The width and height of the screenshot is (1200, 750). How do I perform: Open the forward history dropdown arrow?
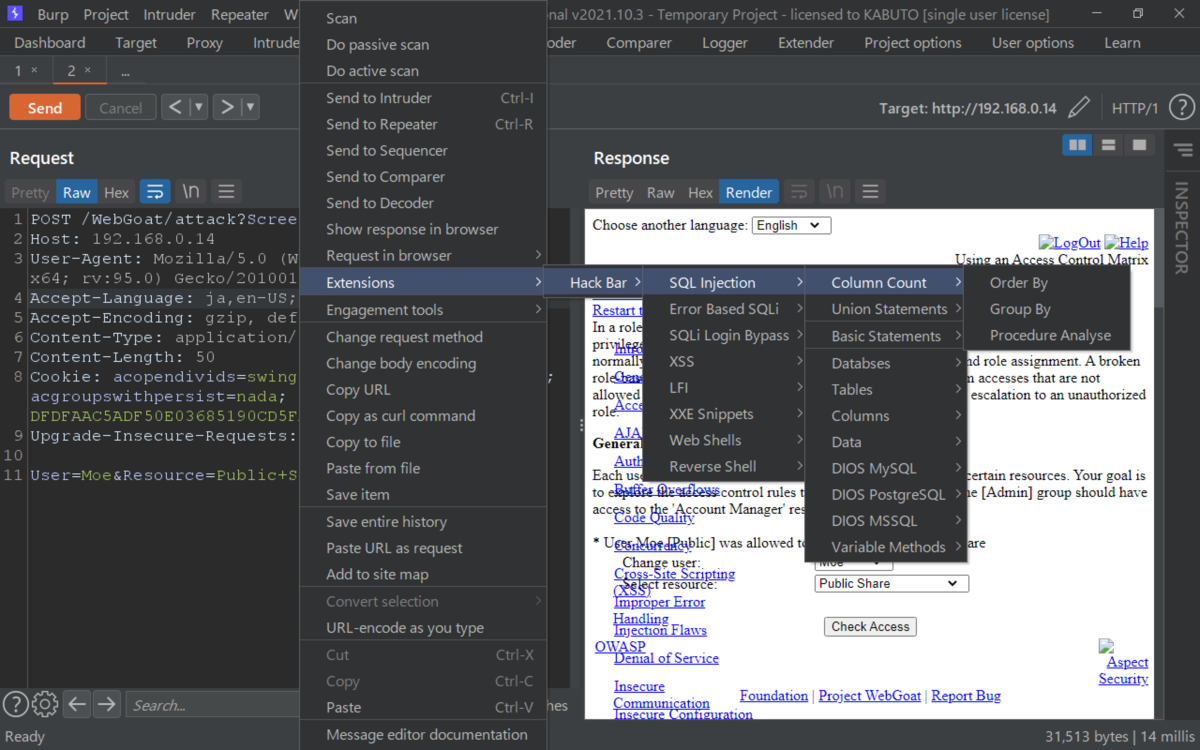(250, 107)
